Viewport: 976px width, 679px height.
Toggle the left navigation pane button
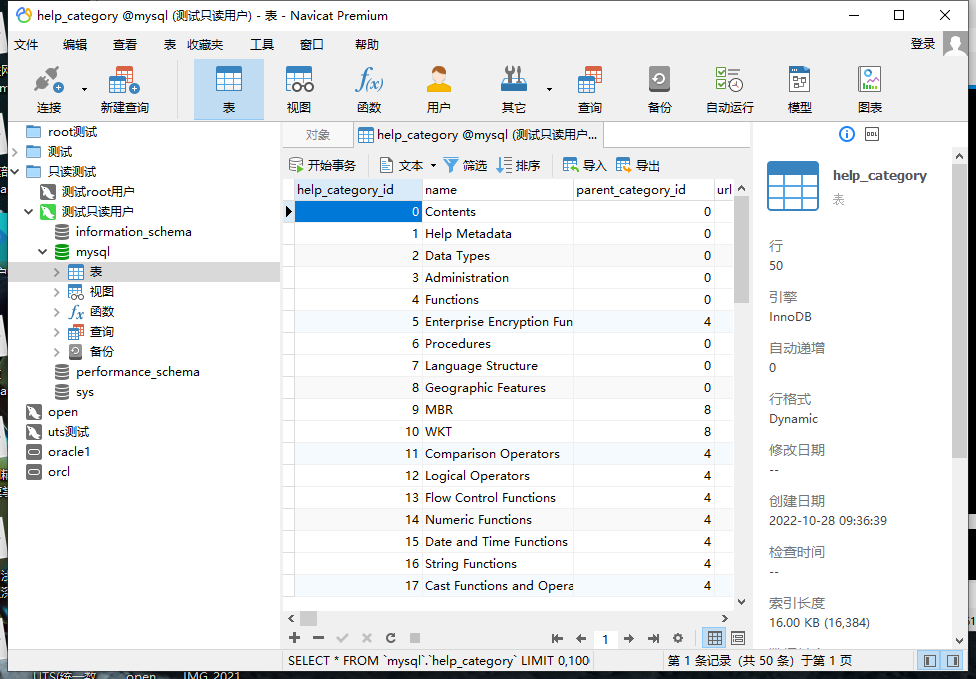click(x=930, y=660)
